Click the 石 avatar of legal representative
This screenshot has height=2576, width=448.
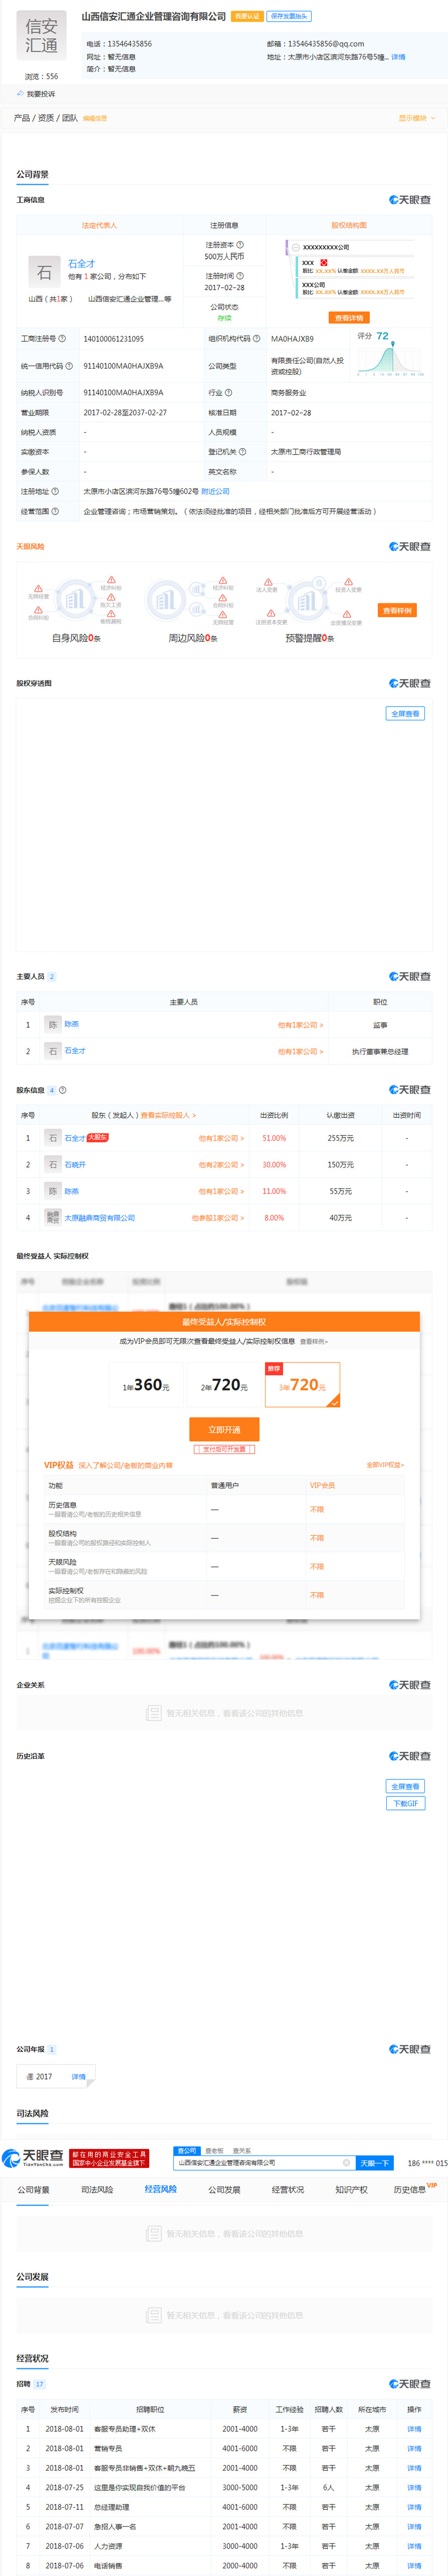point(44,271)
